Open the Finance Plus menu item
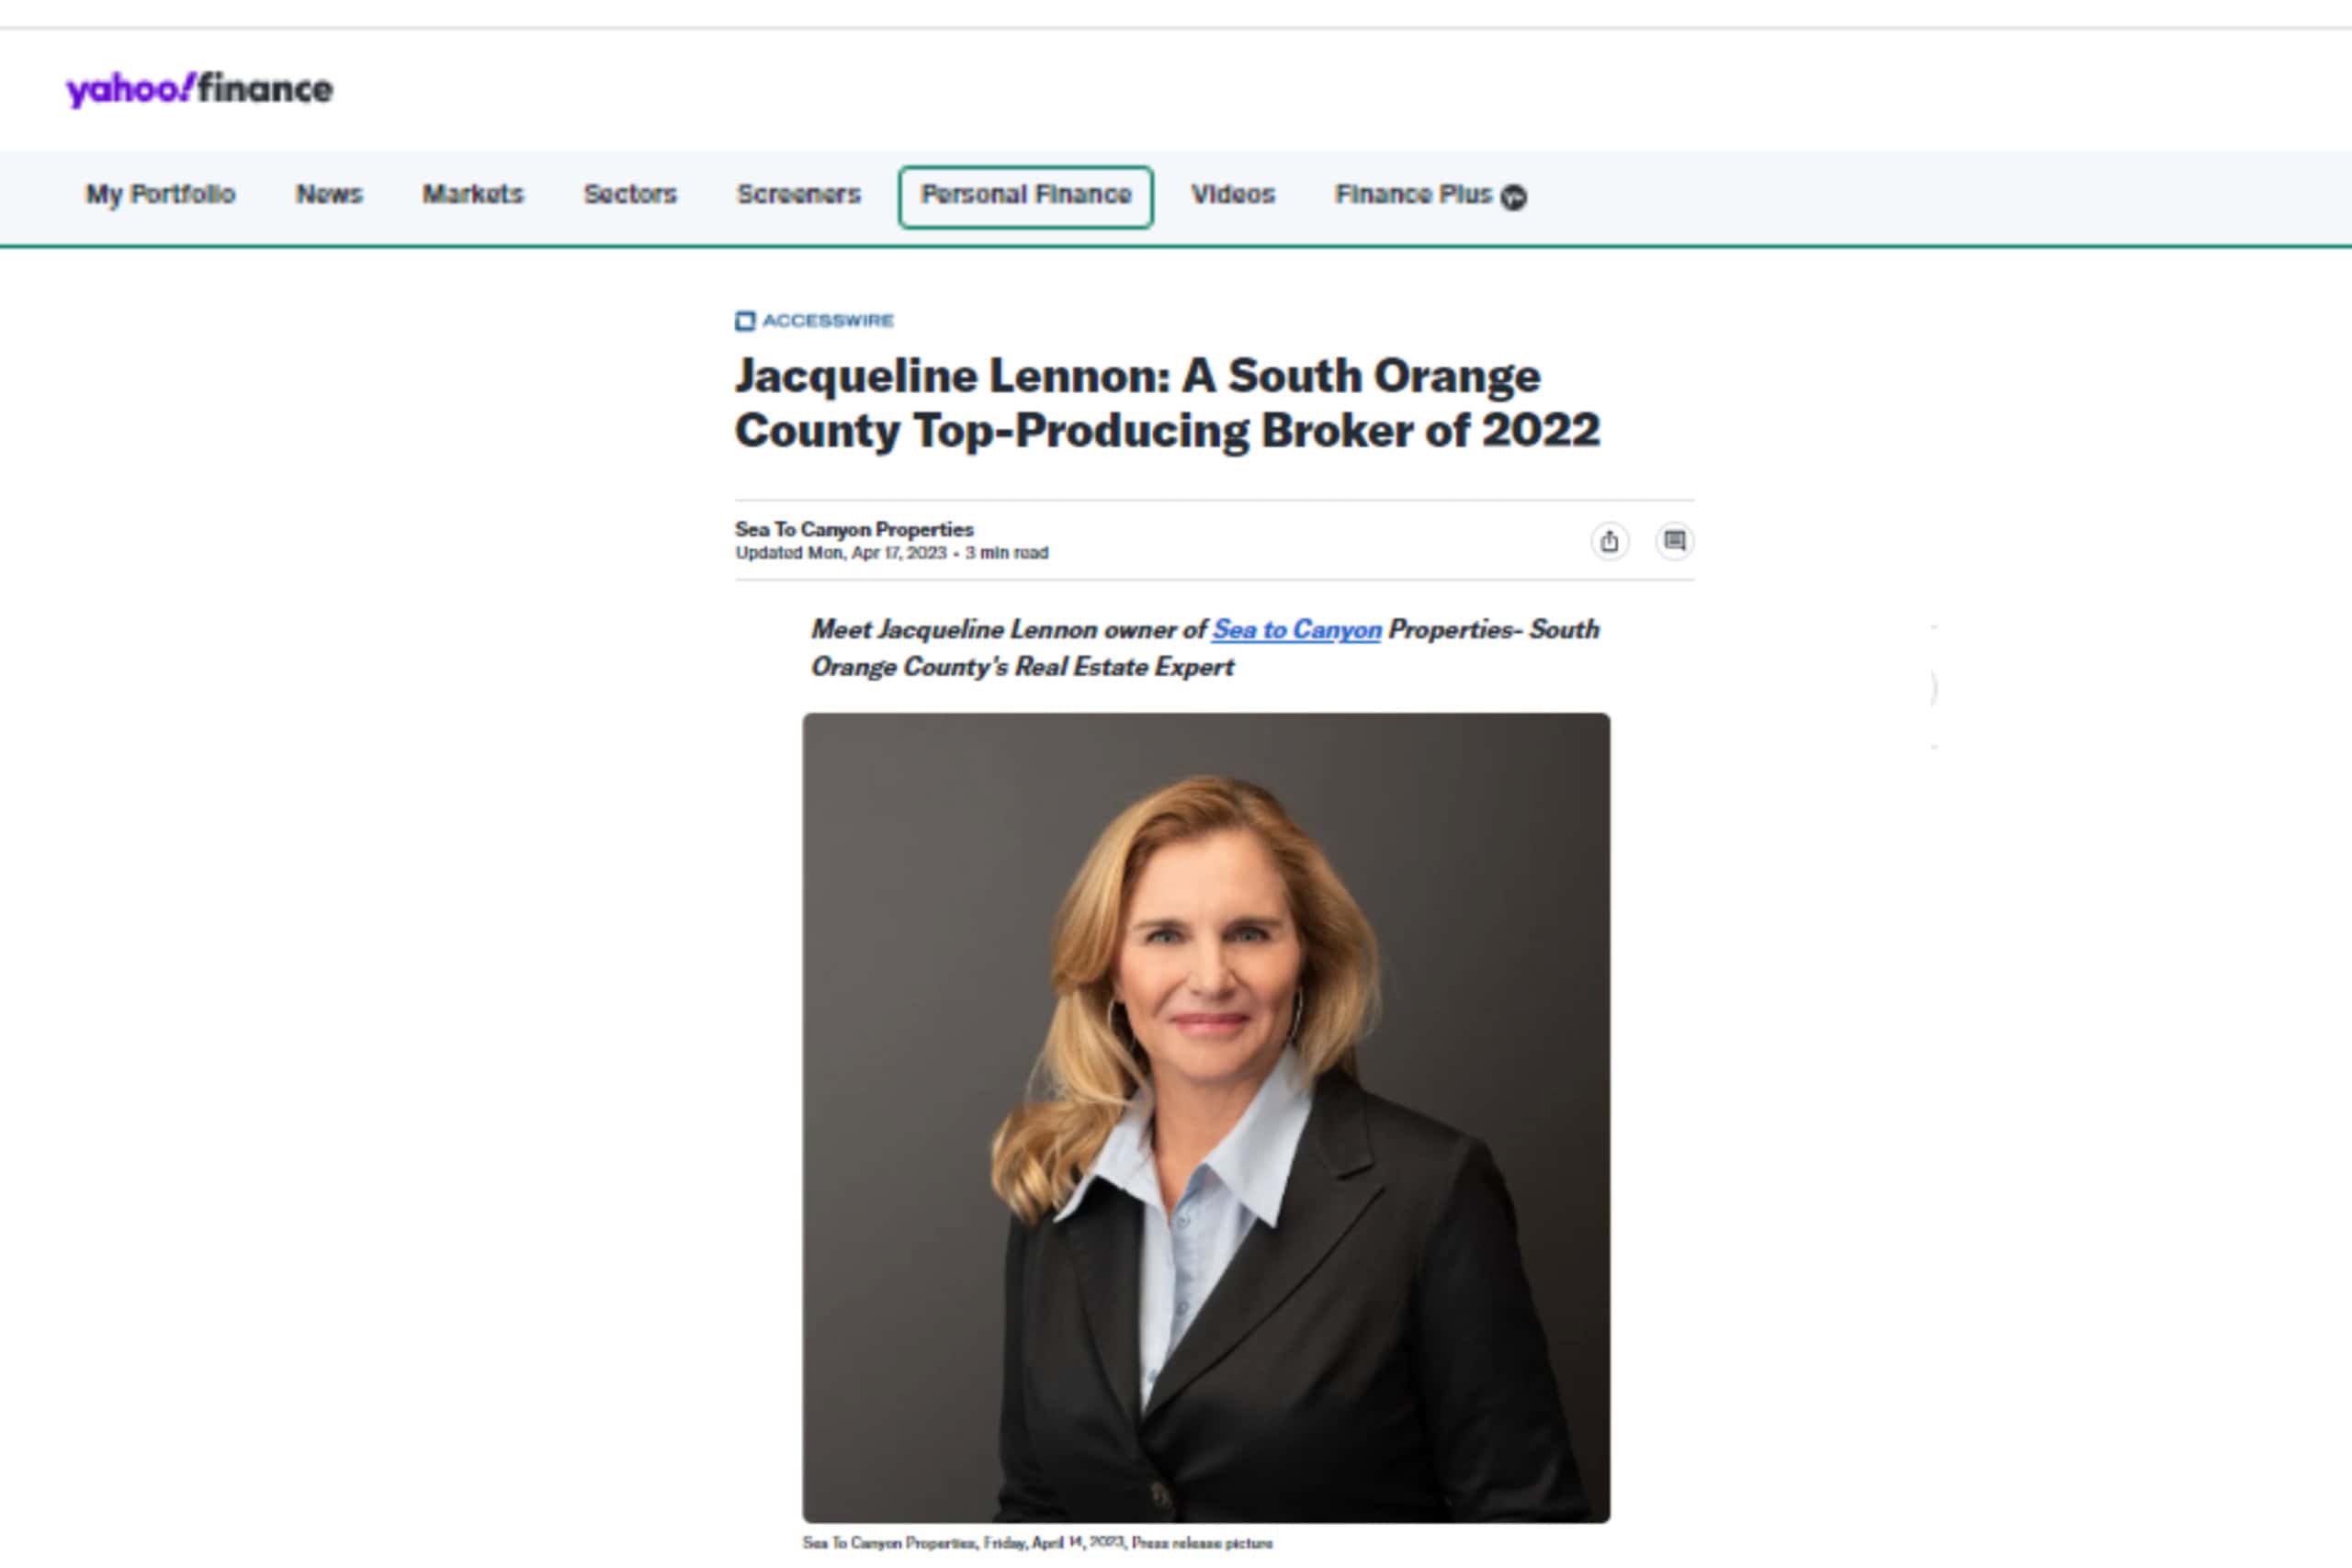This screenshot has height=1568, width=2352. [1413, 195]
